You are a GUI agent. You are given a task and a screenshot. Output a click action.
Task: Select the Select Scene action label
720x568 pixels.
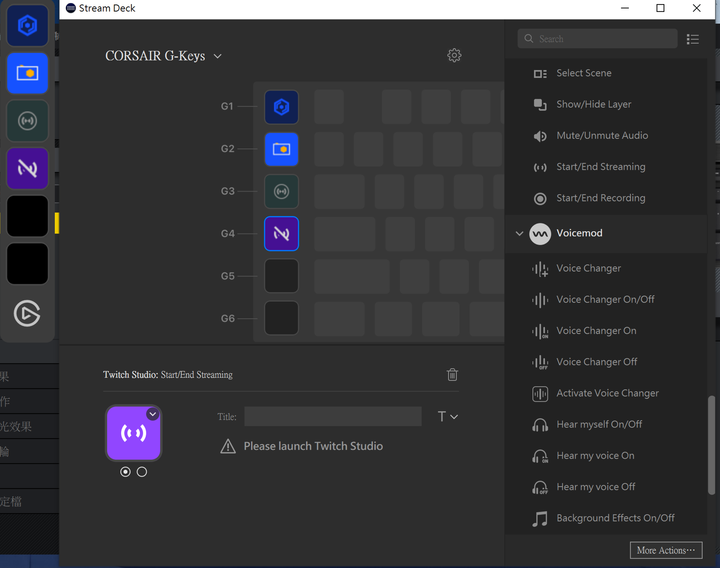coord(584,73)
